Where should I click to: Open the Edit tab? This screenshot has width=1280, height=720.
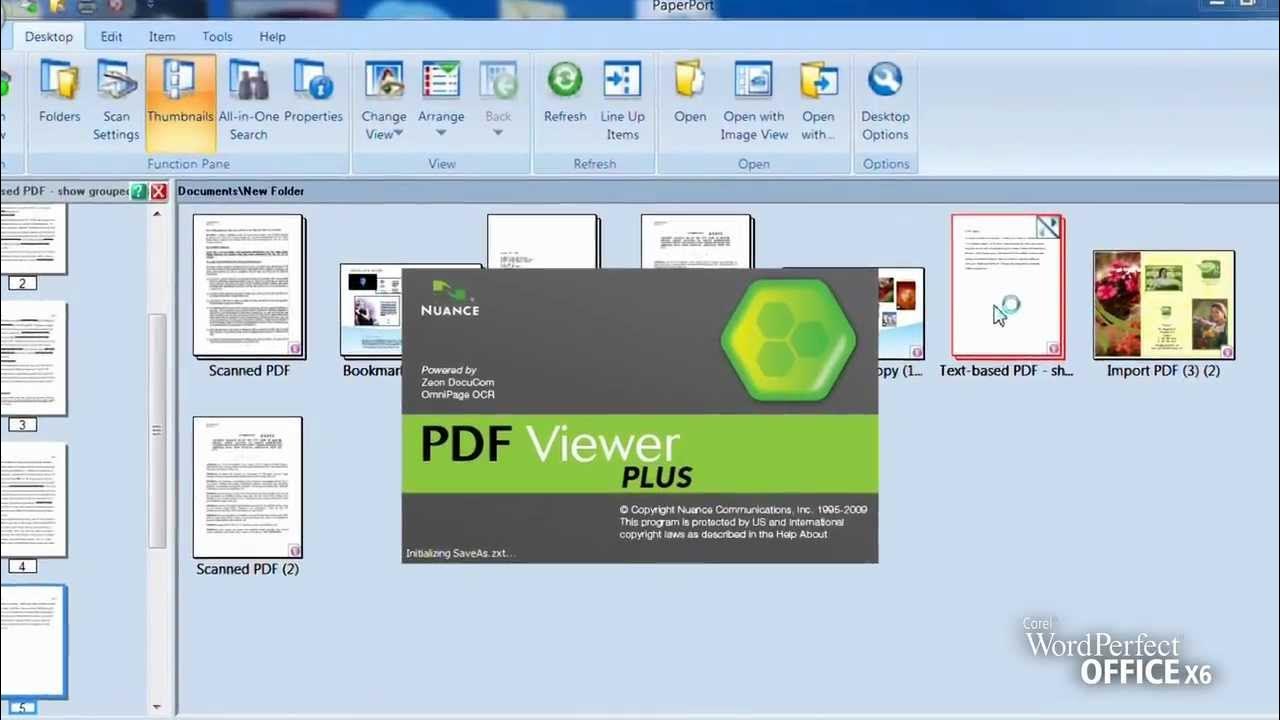[111, 37]
